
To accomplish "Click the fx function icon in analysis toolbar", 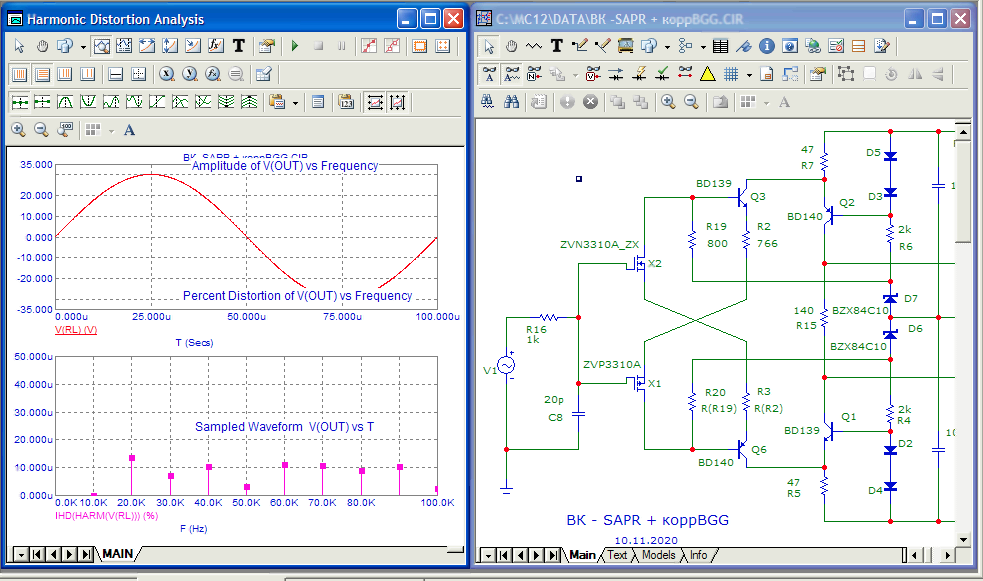I will point(215,46).
